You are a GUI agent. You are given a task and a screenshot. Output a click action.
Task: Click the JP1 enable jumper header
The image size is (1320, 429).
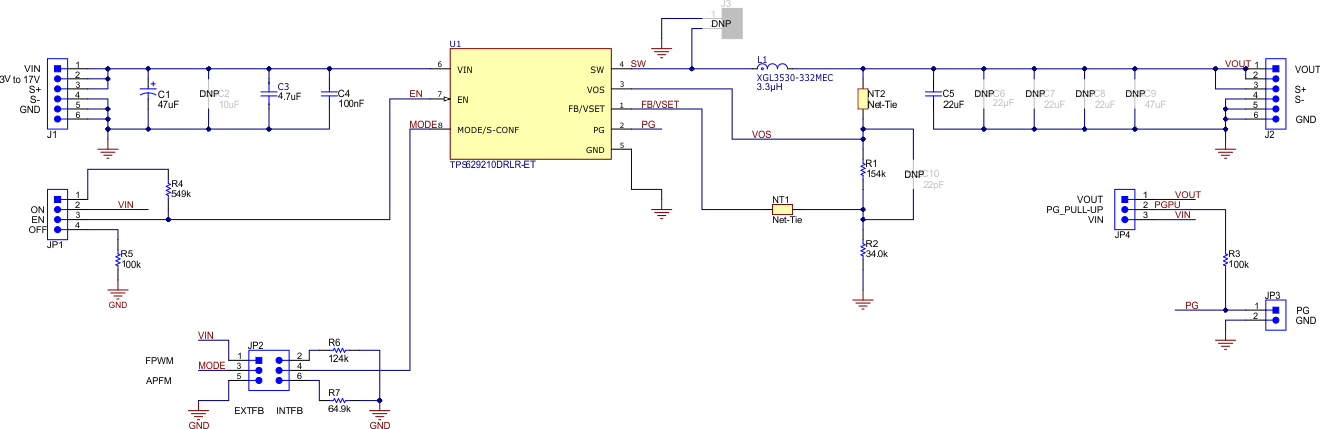pyautogui.click(x=57, y=213)
